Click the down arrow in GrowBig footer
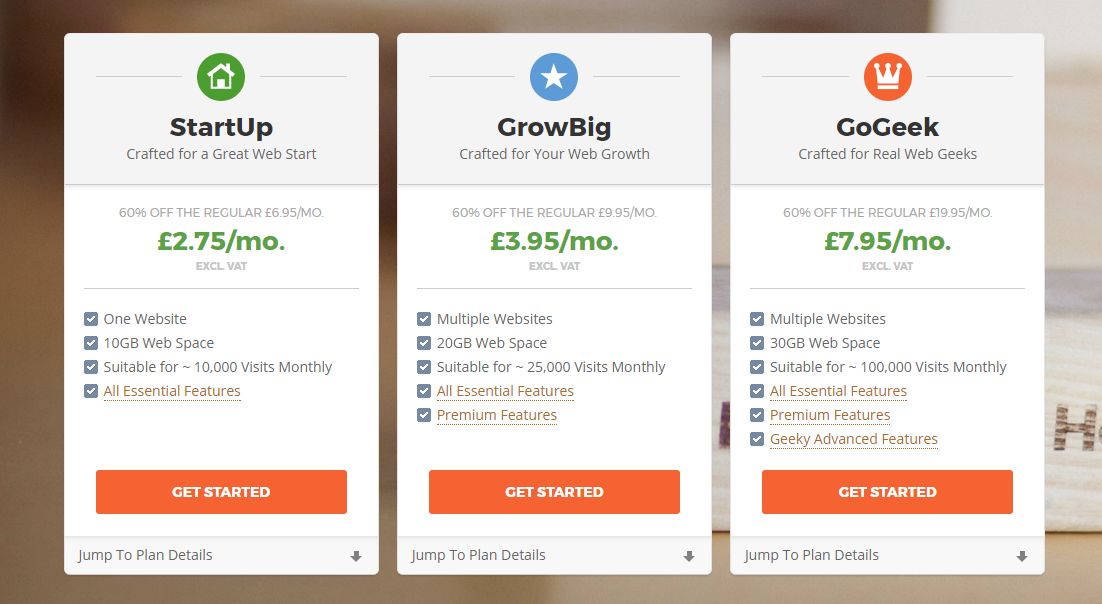This screenshot has height=604, width=1102. coord(689,556)
